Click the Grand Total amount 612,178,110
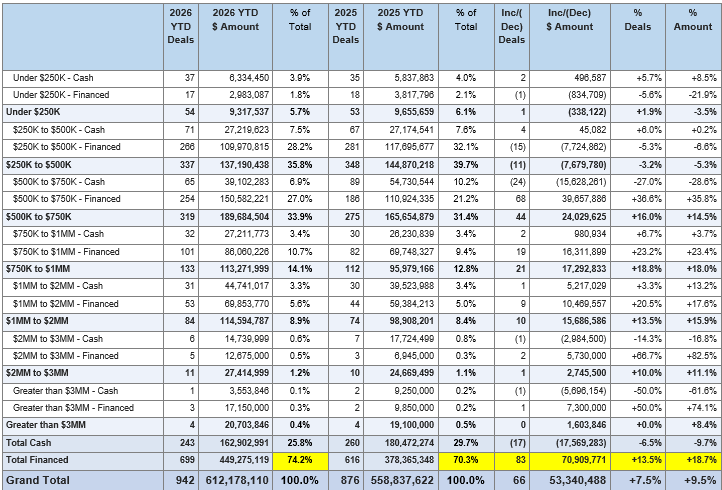 [x=235, y=480]
